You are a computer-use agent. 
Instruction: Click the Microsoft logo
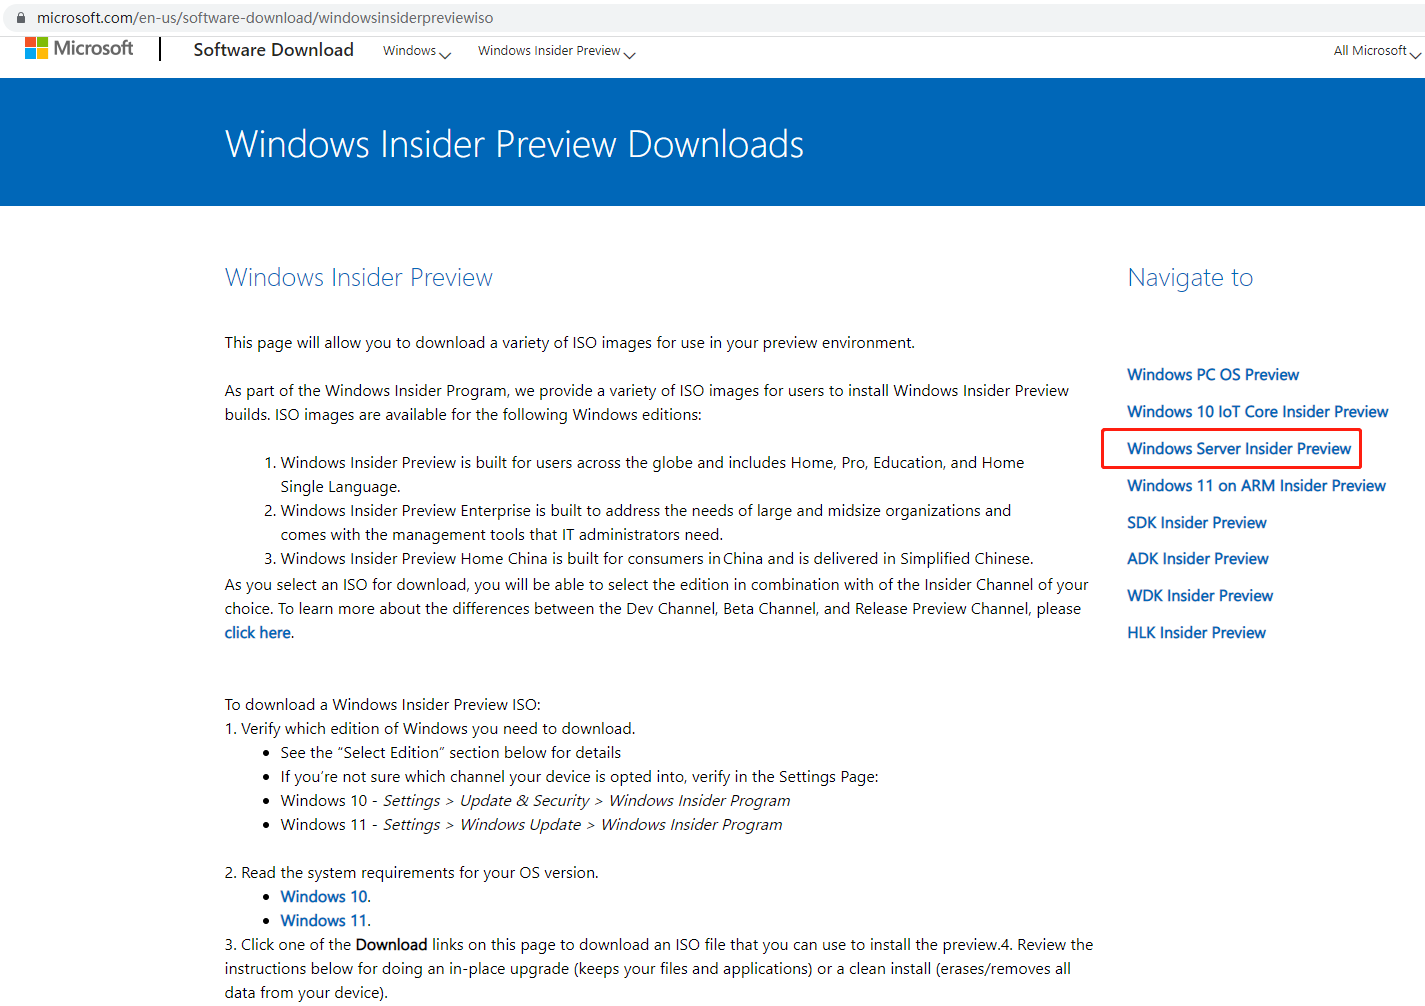79,48
